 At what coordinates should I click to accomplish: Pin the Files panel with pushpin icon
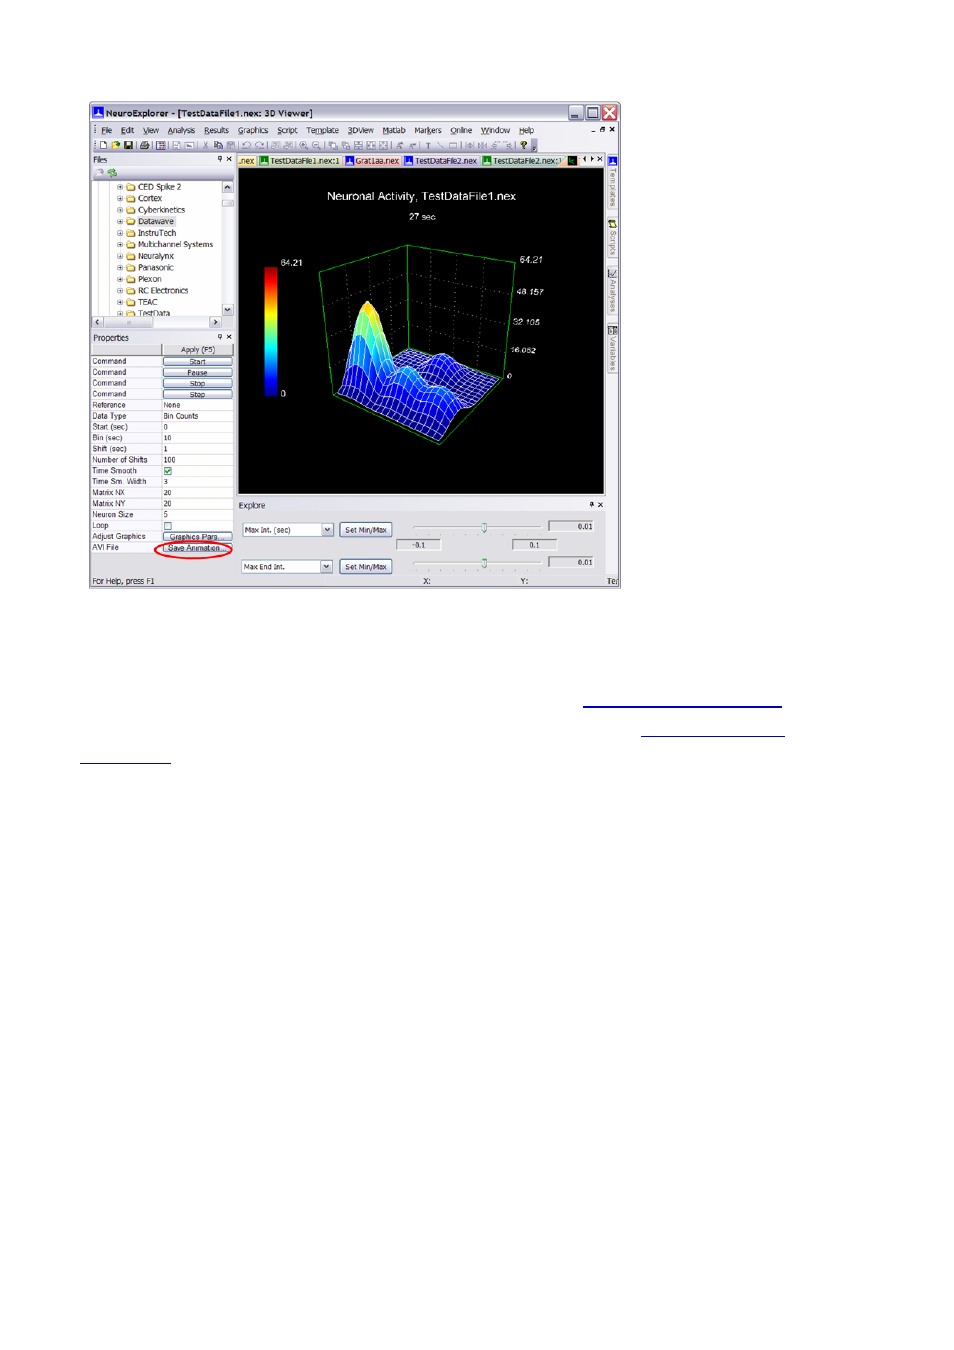coord(220,159)
